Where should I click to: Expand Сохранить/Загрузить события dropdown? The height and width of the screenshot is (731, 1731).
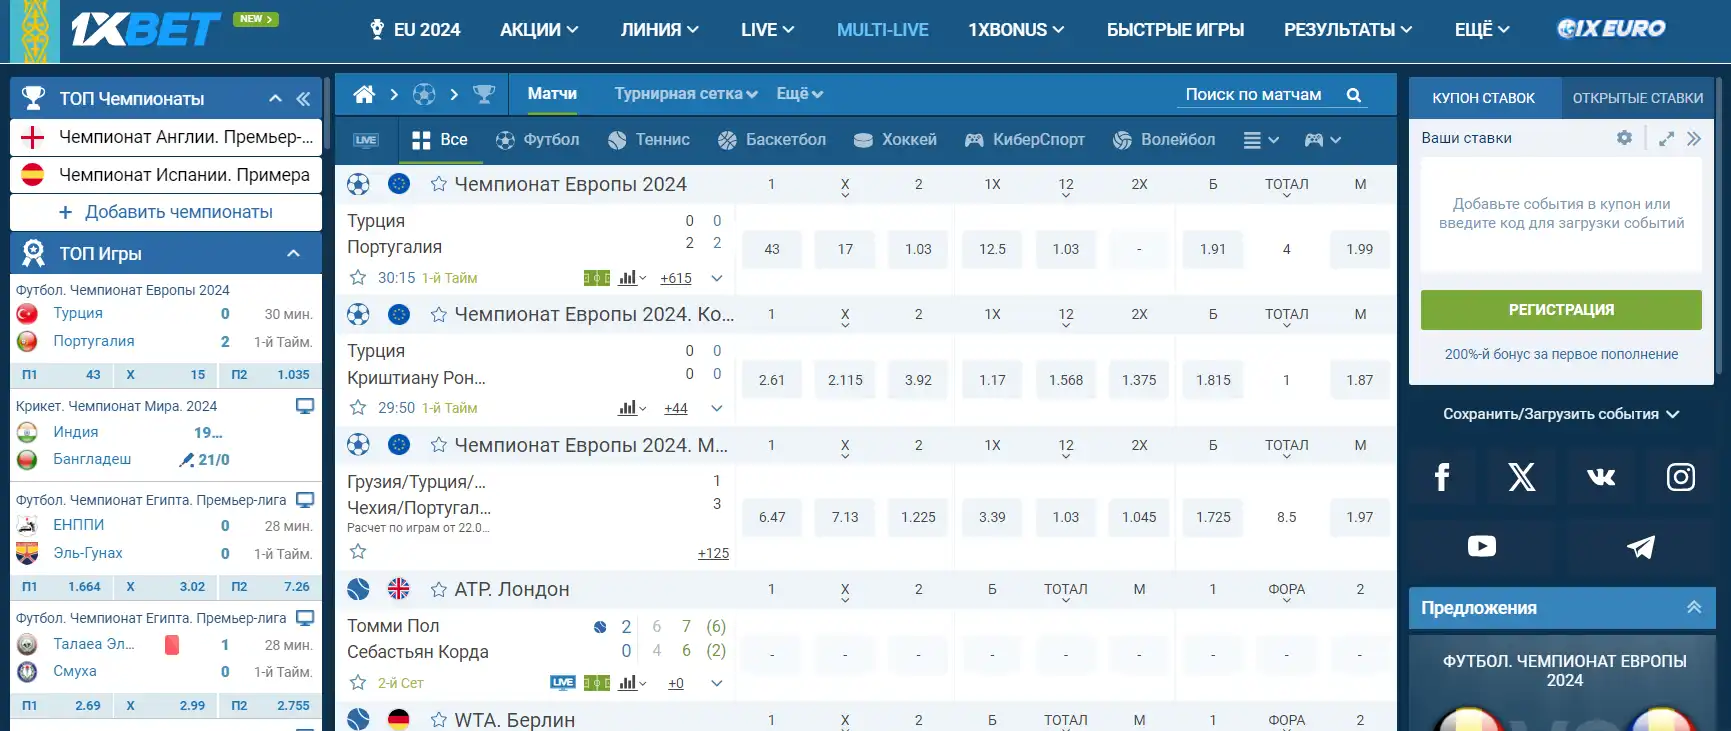click(x=1561, y=414)
